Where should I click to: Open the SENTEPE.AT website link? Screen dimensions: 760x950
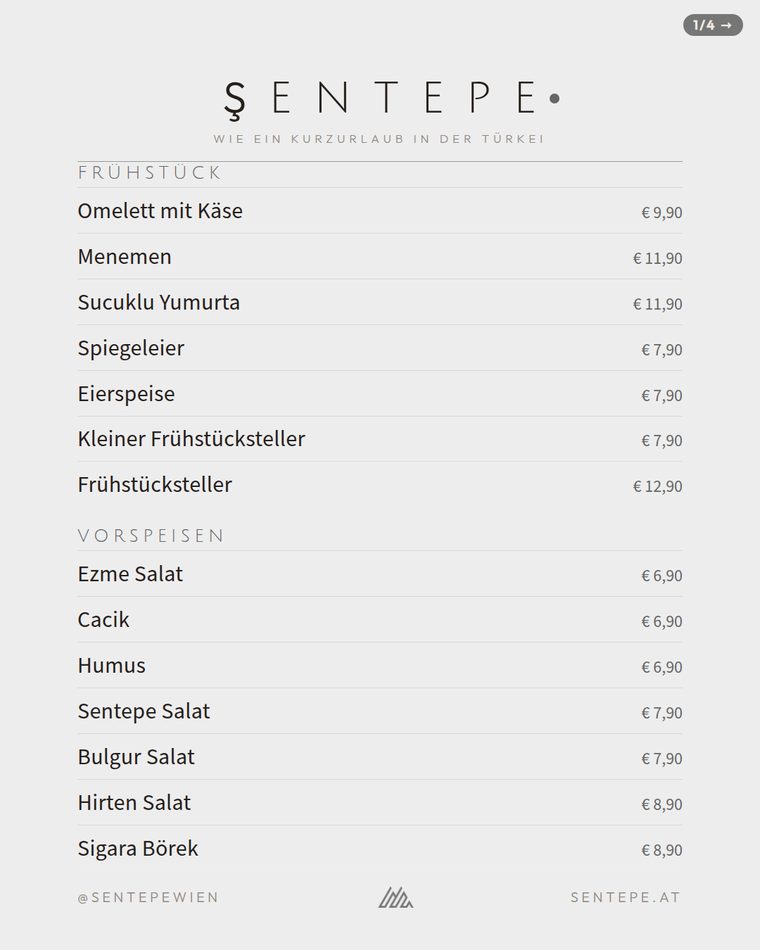click(625, 897)
